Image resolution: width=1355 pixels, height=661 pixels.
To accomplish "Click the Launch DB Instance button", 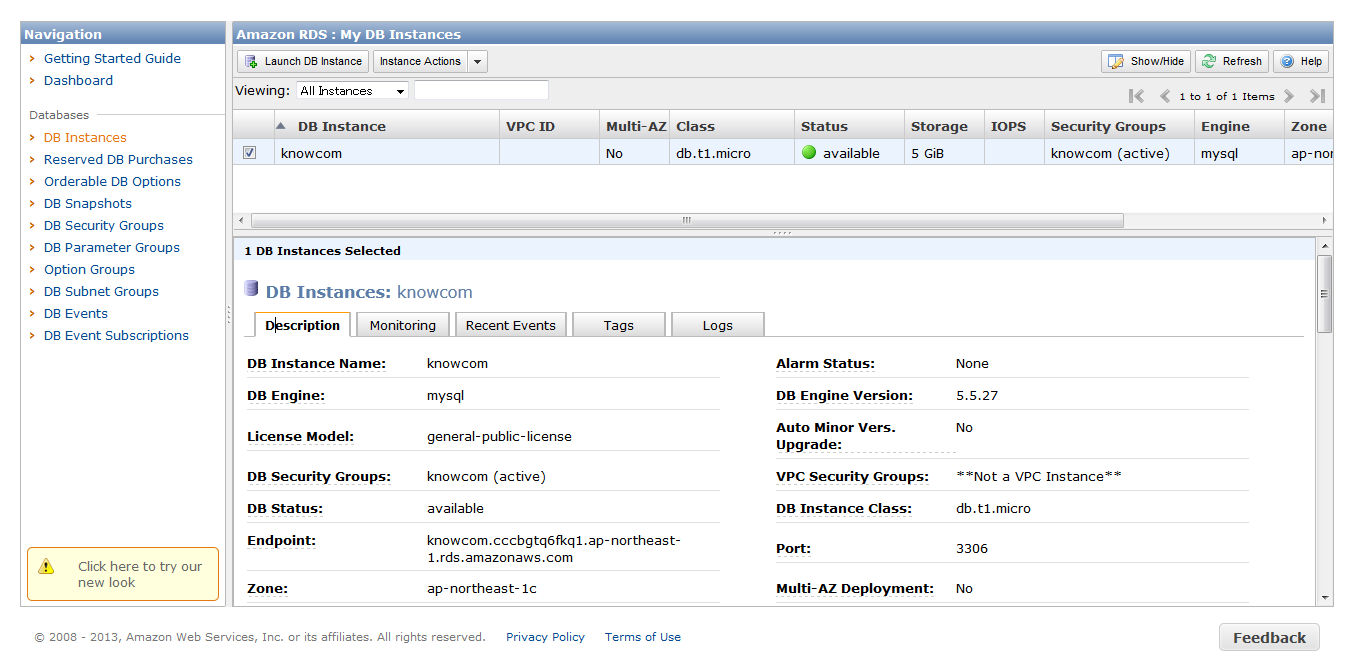I will (303, 62).
